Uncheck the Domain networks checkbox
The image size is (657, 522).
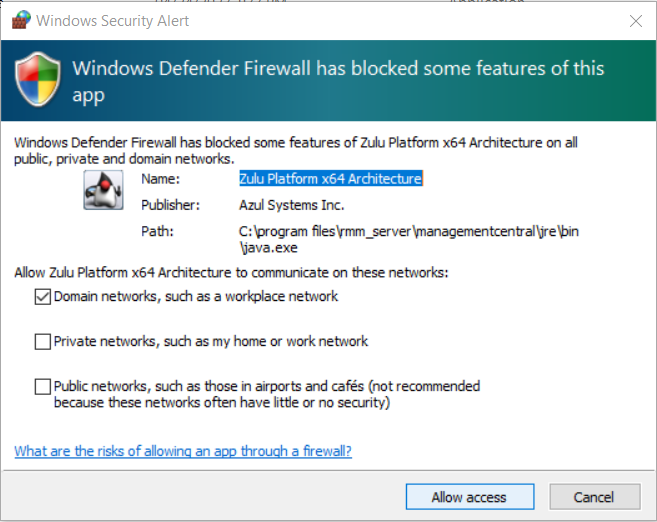click(x=42, y=296)
